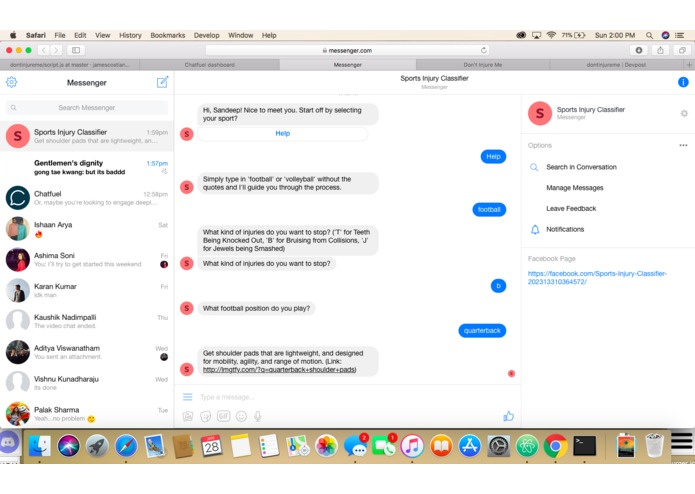Screen dimensions: 695x494
Task: Open Notification Center menu bar icon
Action: click(679, 35)
